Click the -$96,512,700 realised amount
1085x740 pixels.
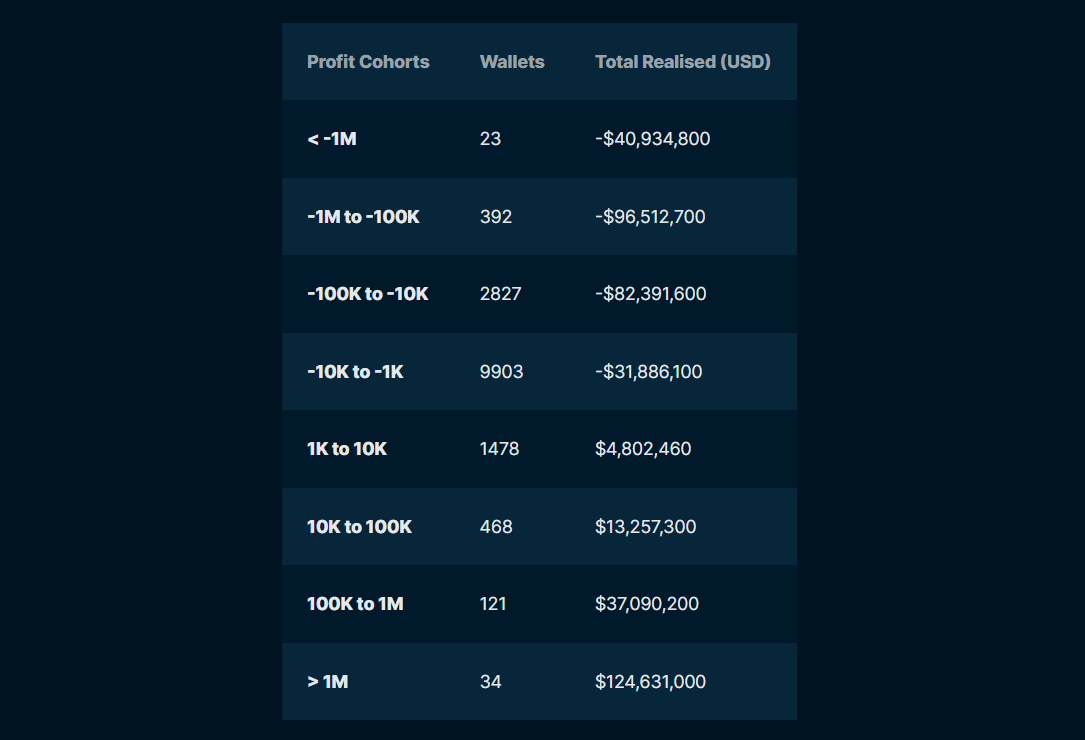(650, 217)
